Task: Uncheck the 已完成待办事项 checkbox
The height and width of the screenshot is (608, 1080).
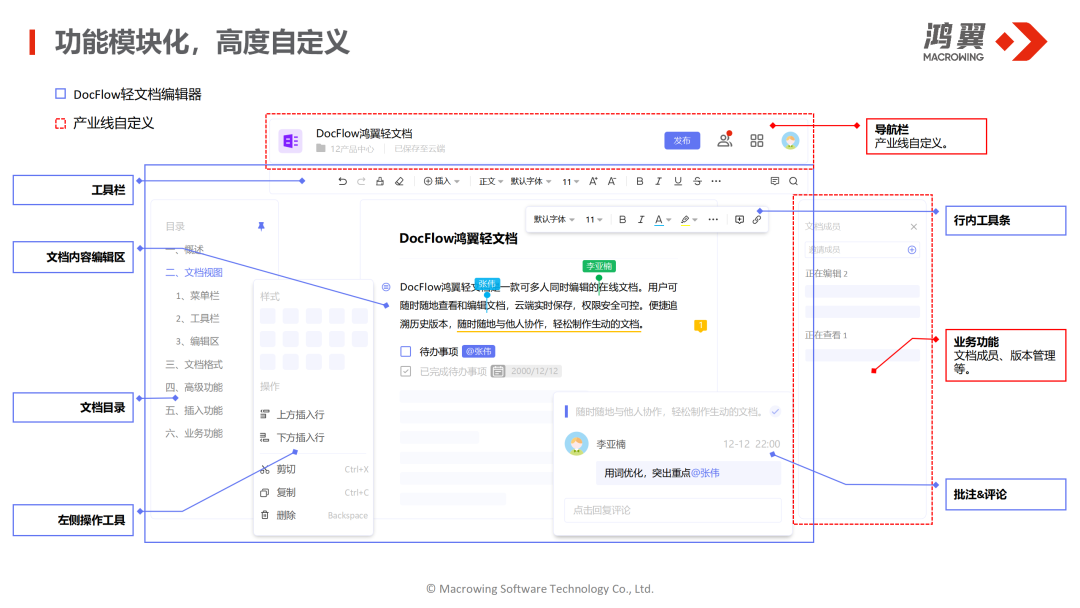Action: [406, 371]
